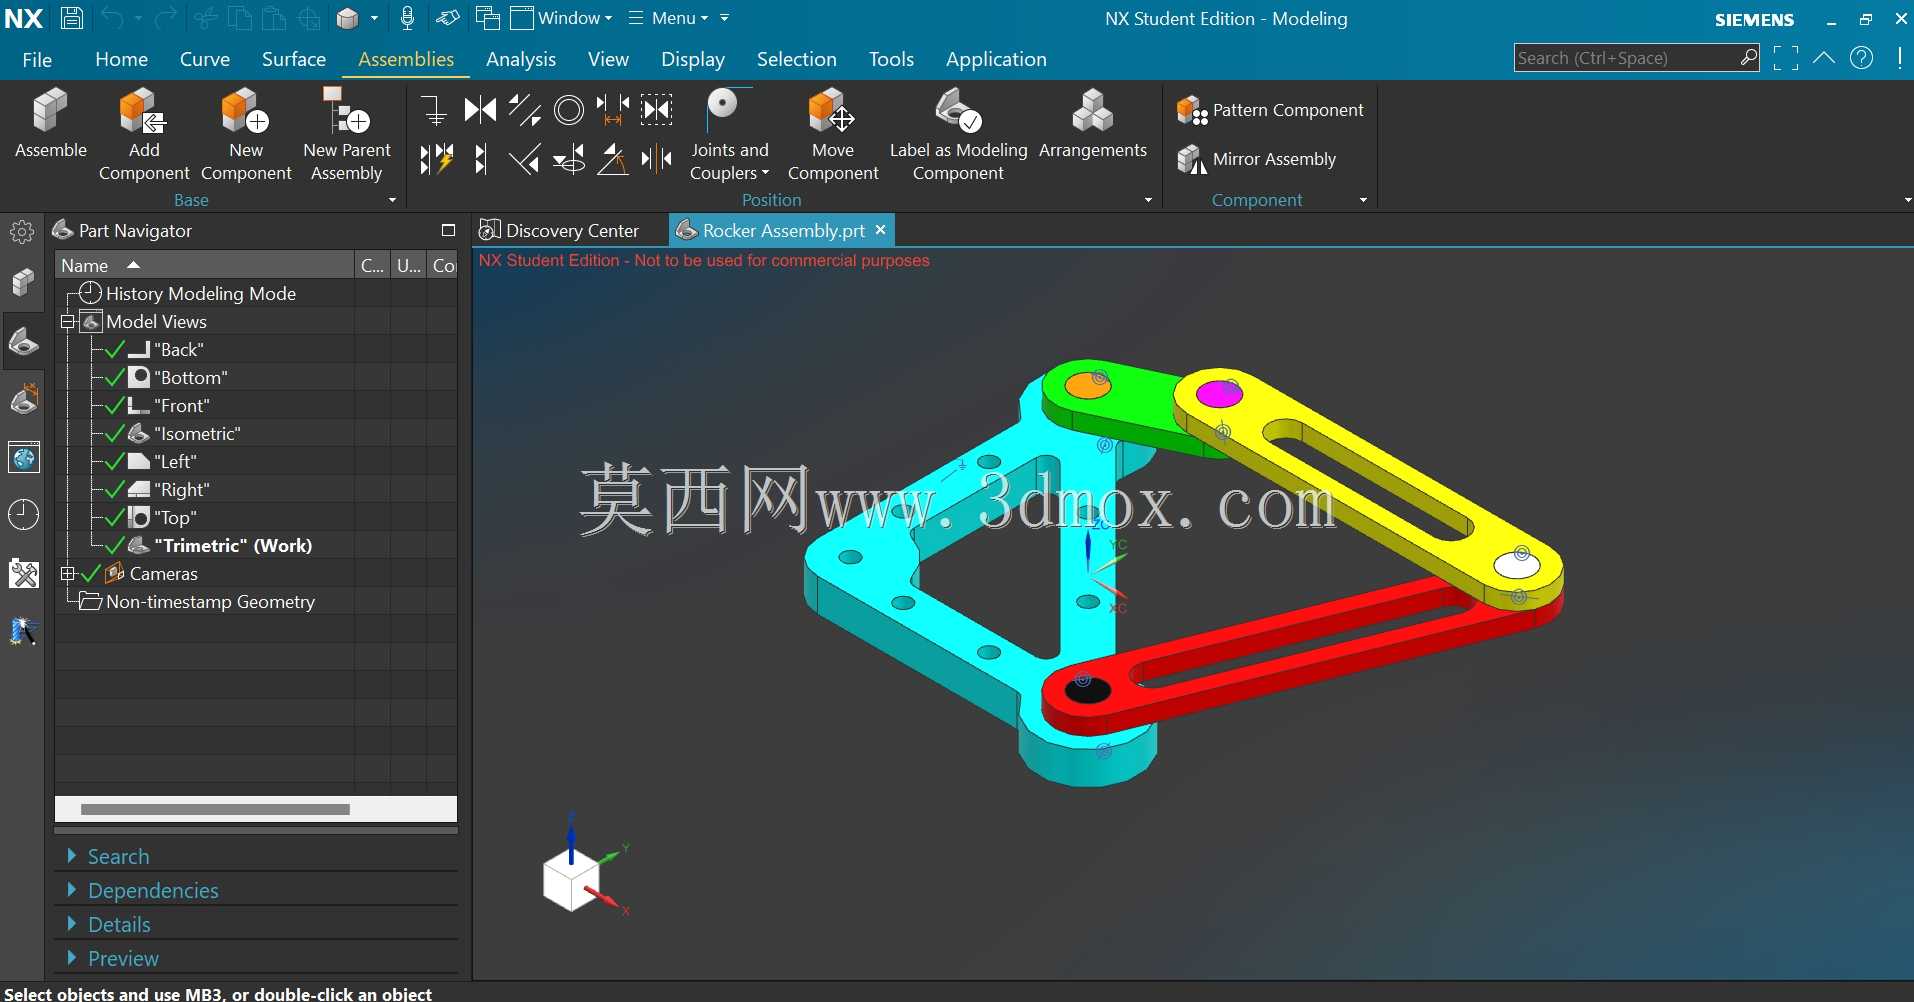
Task: Switch to the Home ribbon tab
Action: (x=121, y=59)
